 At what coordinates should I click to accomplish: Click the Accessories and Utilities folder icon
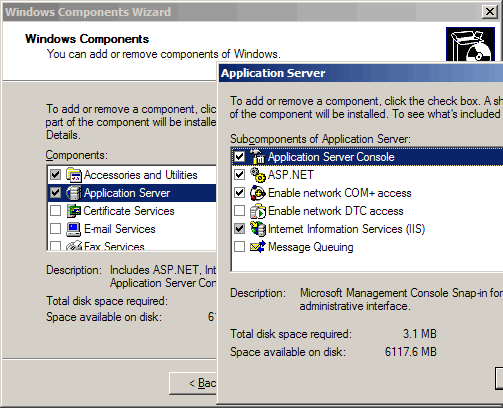74,175
